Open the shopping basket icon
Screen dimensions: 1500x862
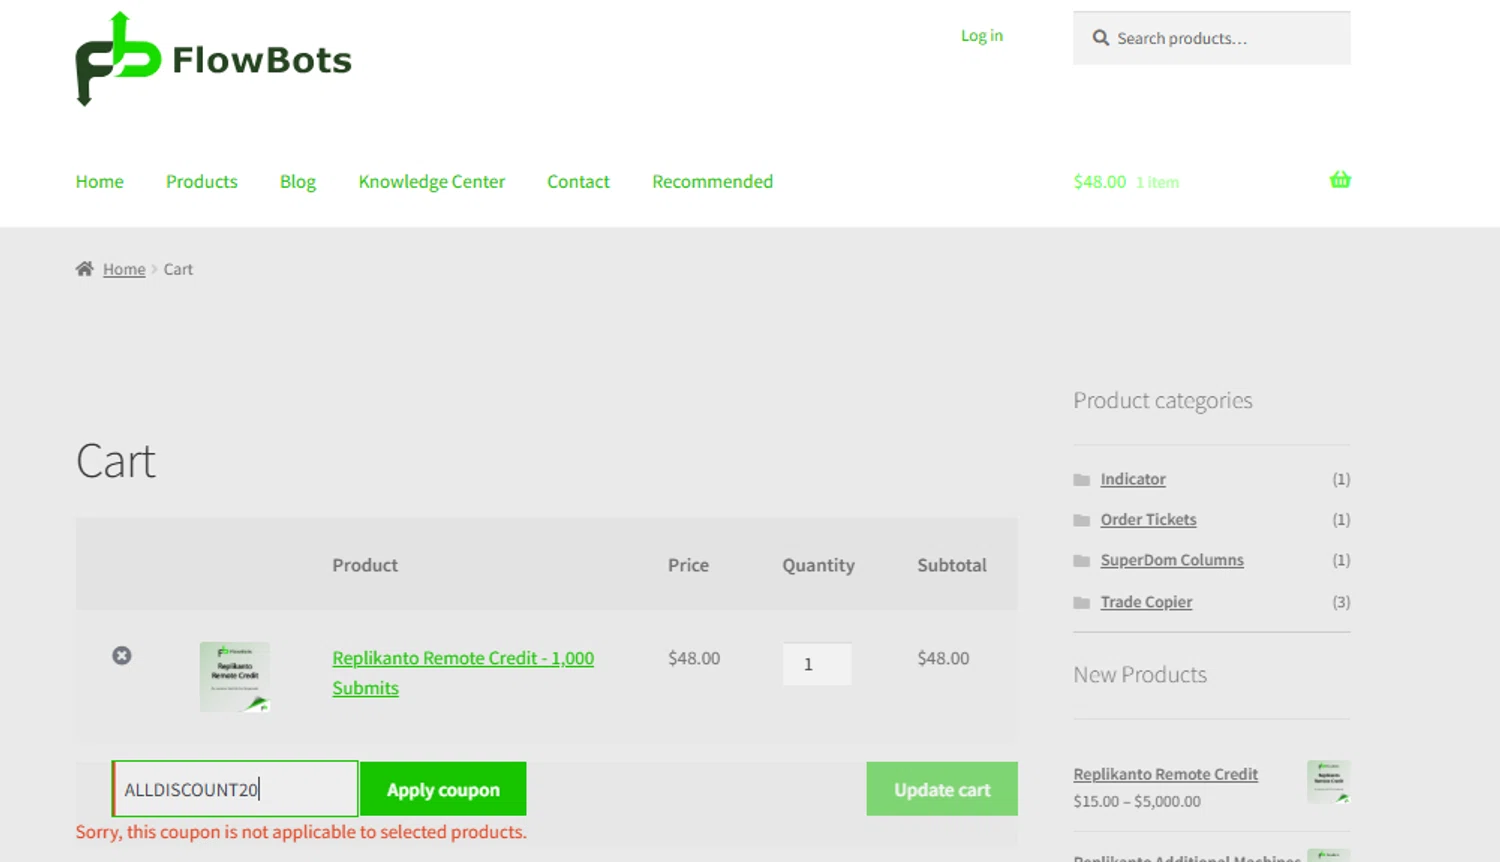(x=1340, y=180)
